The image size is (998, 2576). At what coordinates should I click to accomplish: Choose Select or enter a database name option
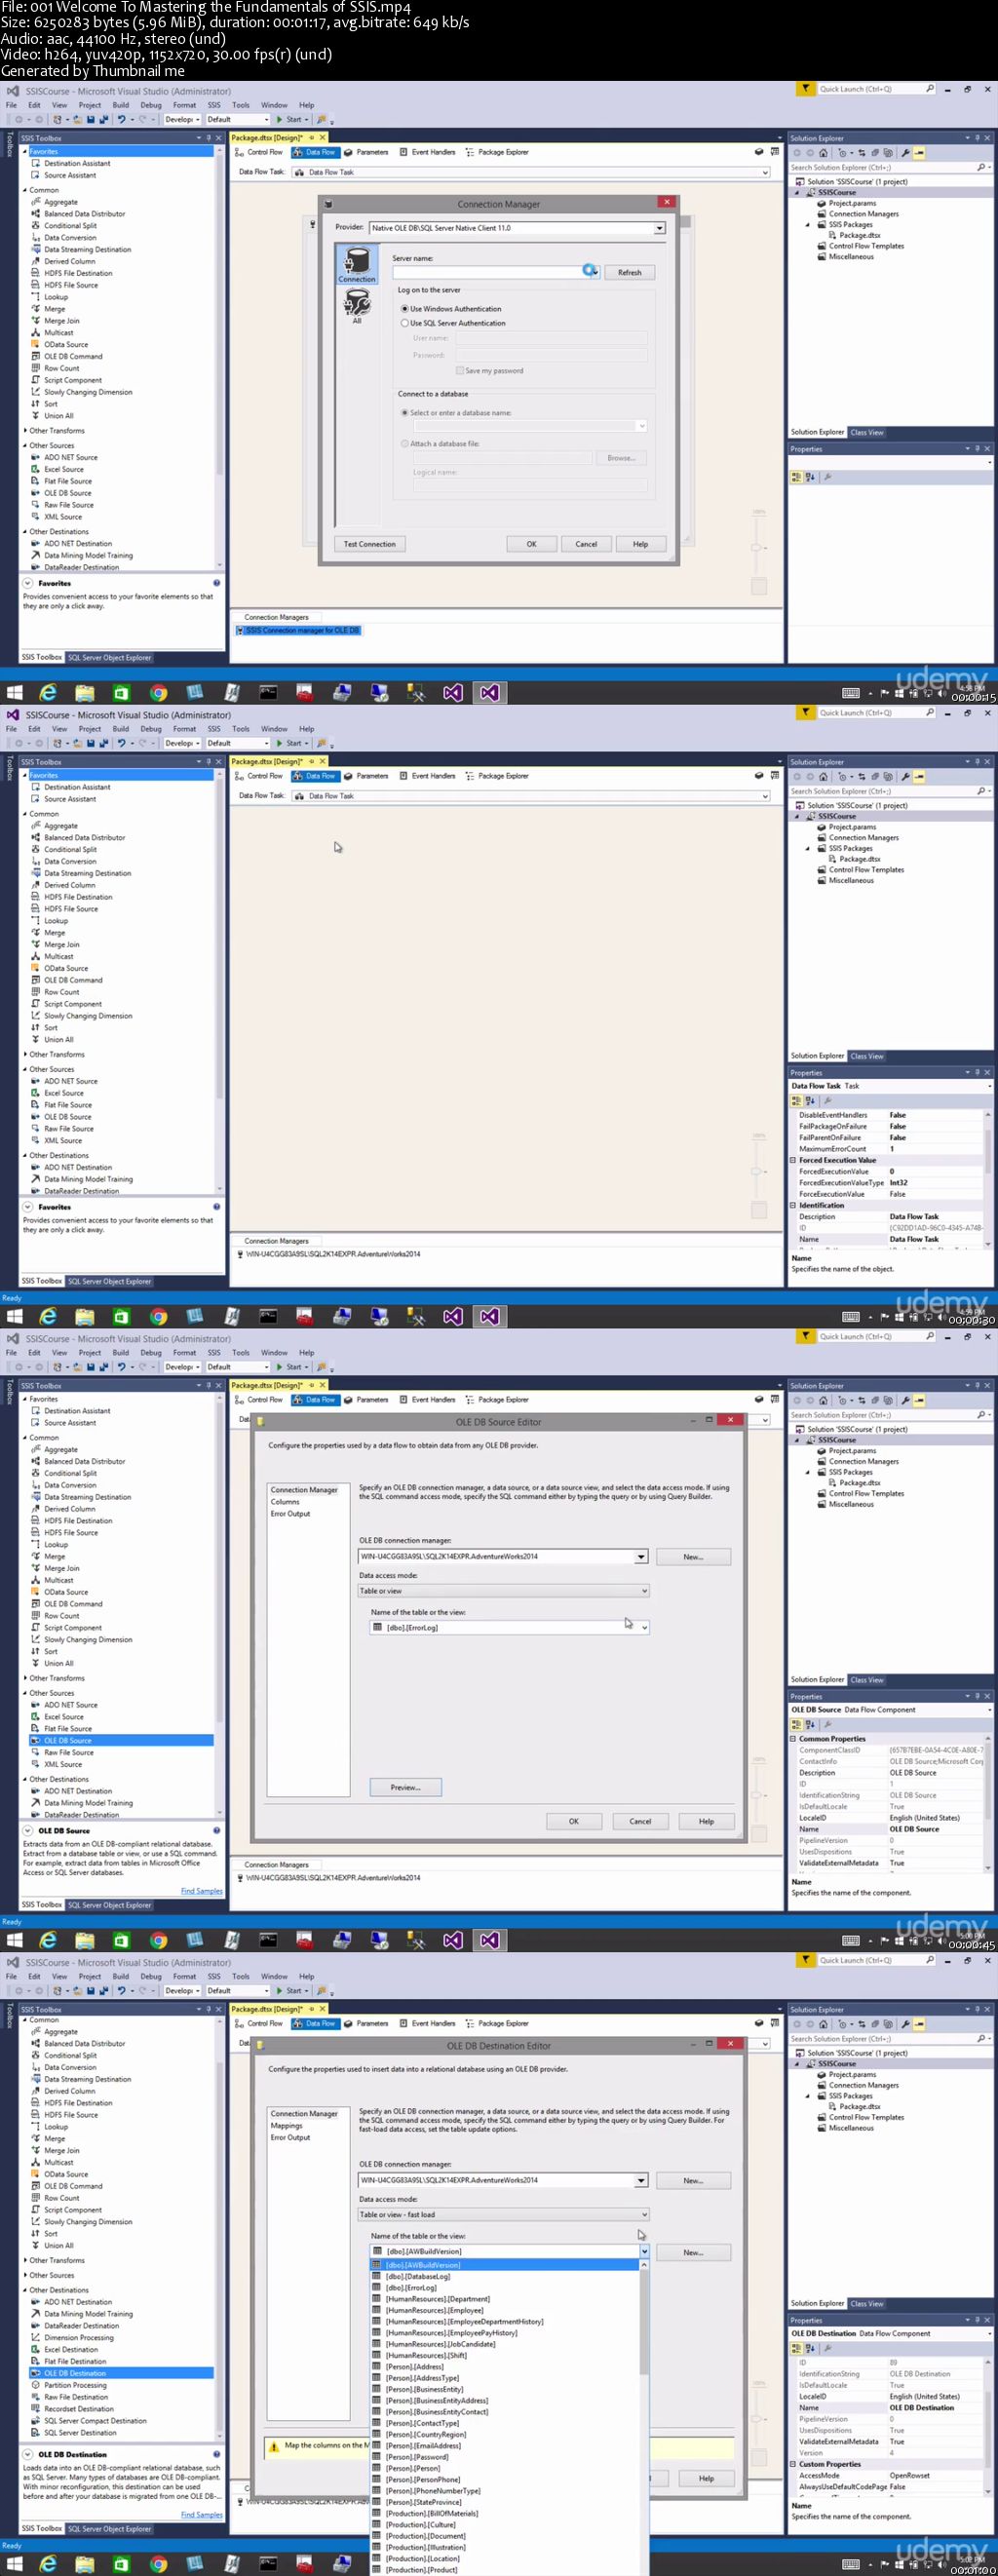tap(456, 412)
